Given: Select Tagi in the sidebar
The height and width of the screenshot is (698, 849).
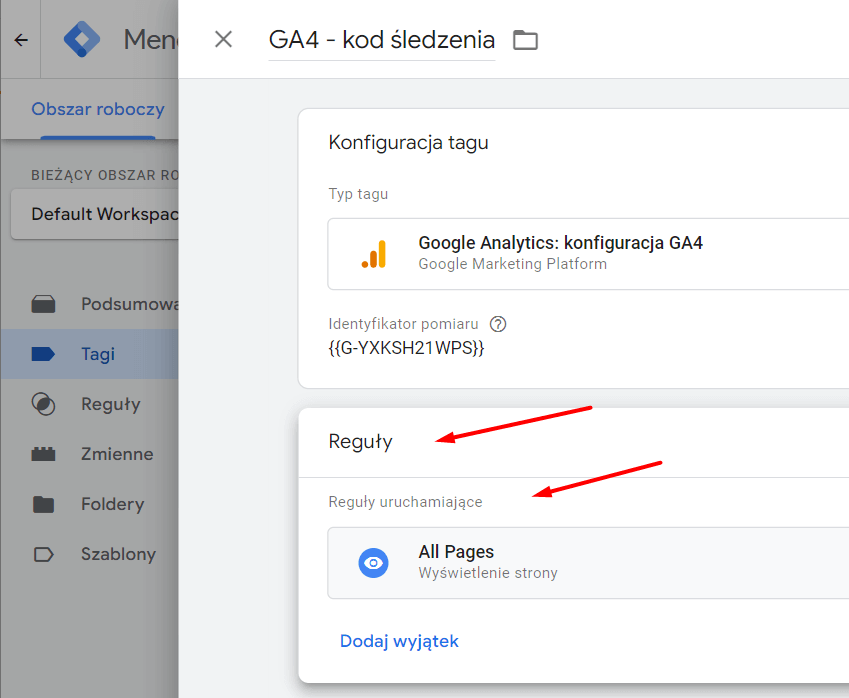Looking at the screenshot, I should [x=90, y=354].
